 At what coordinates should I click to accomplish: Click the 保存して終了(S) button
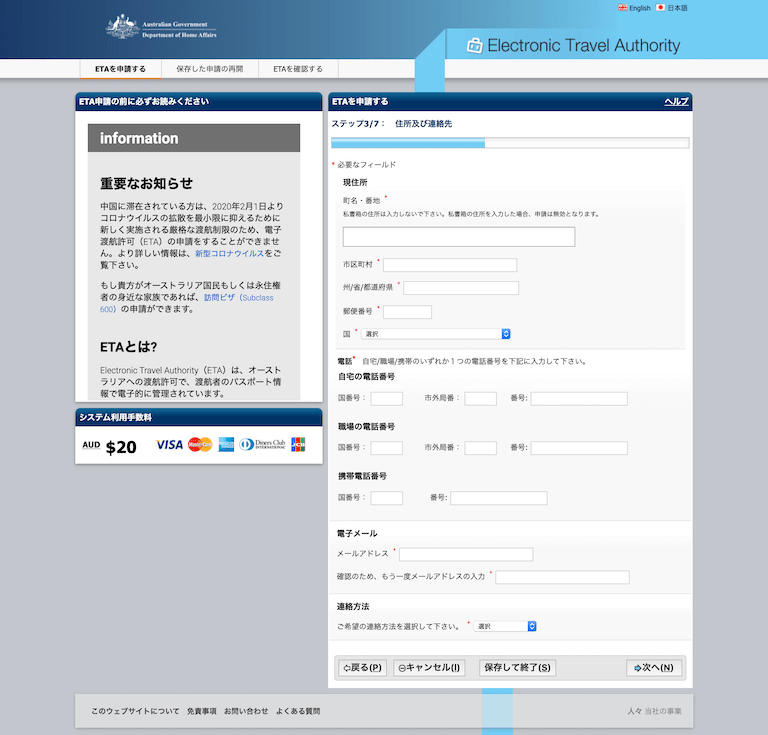coord(517,668)
